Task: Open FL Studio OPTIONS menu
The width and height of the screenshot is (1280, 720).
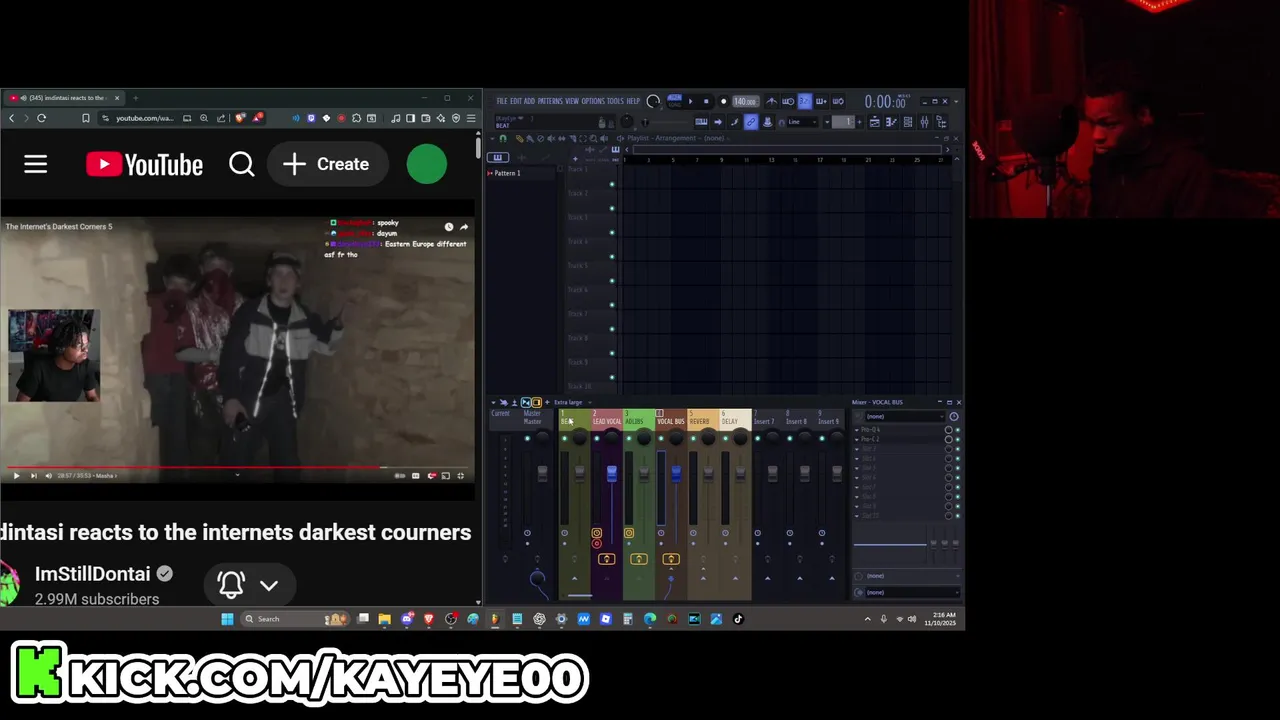Action: [x=594, y=101]
